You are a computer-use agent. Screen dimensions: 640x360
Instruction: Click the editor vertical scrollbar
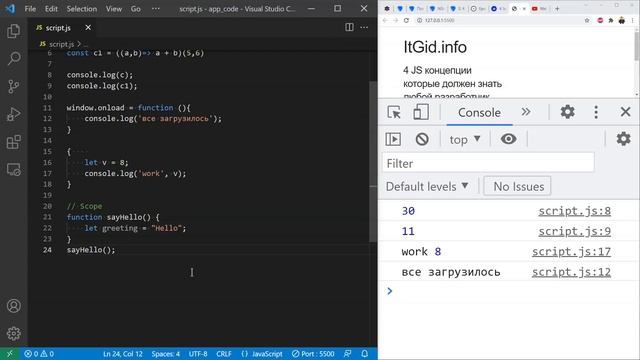click(x=373, y=161)
